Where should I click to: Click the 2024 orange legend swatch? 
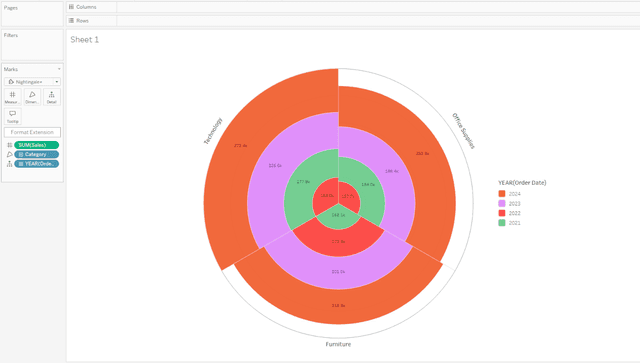[502, 194]
